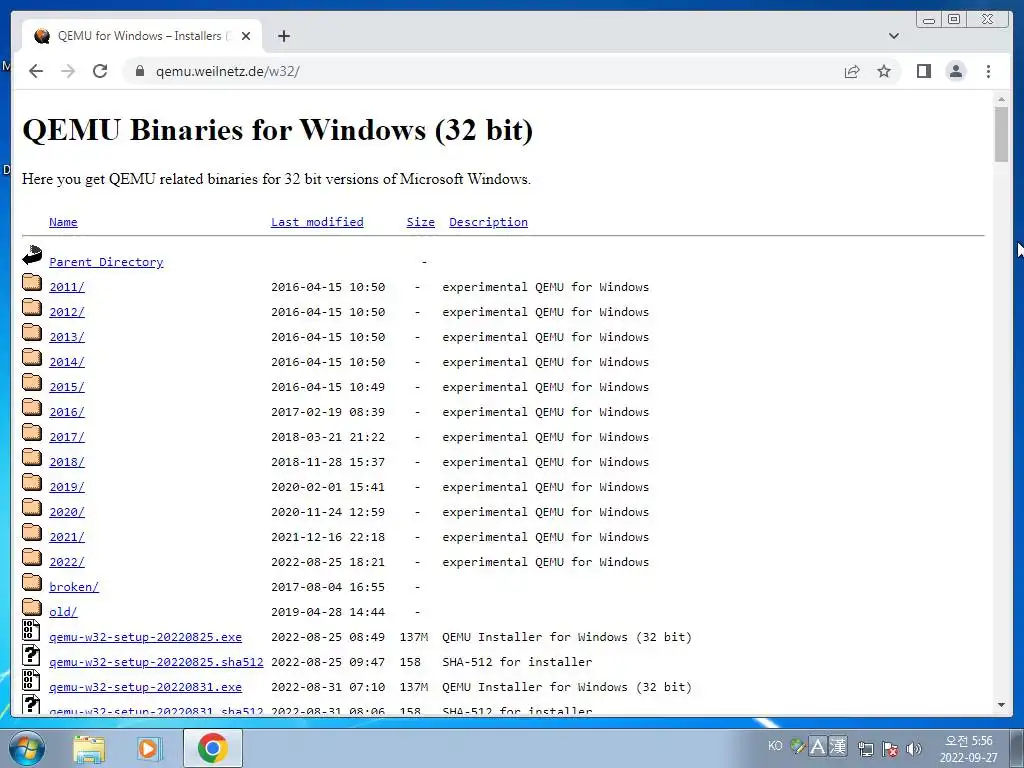Open the 2015/ folder link

[67, 387]
